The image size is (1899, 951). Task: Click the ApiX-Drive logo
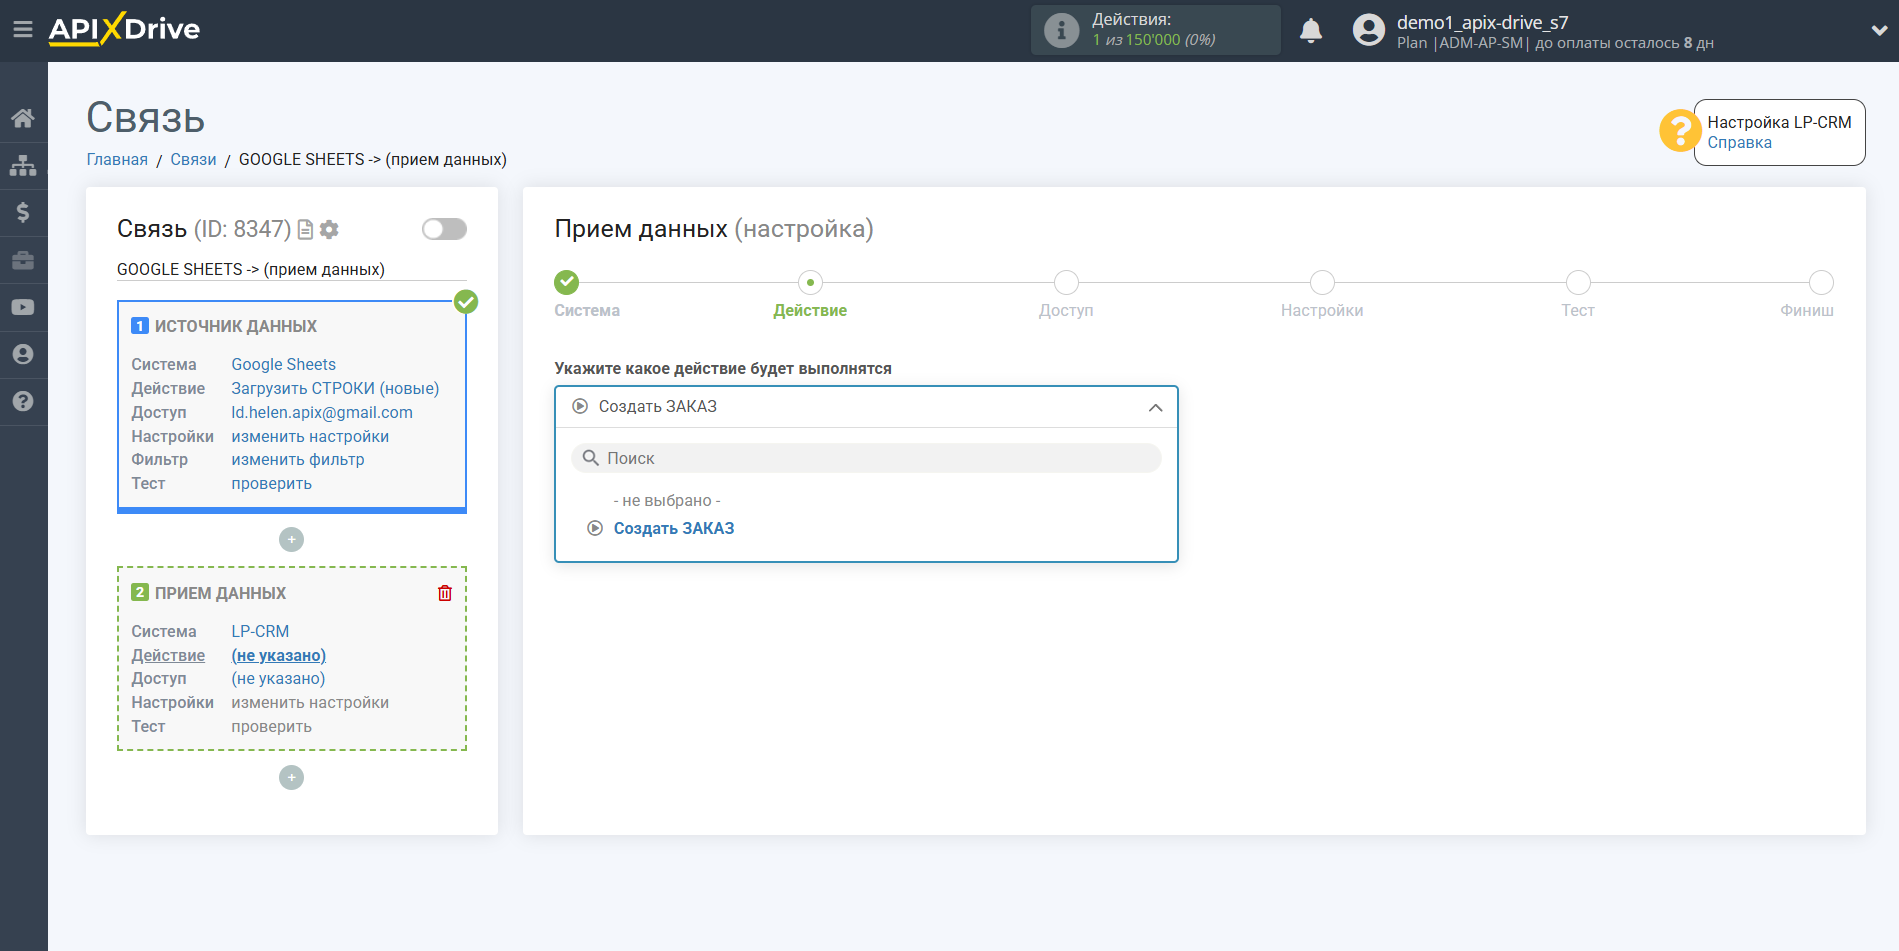[x=124, y=29]
